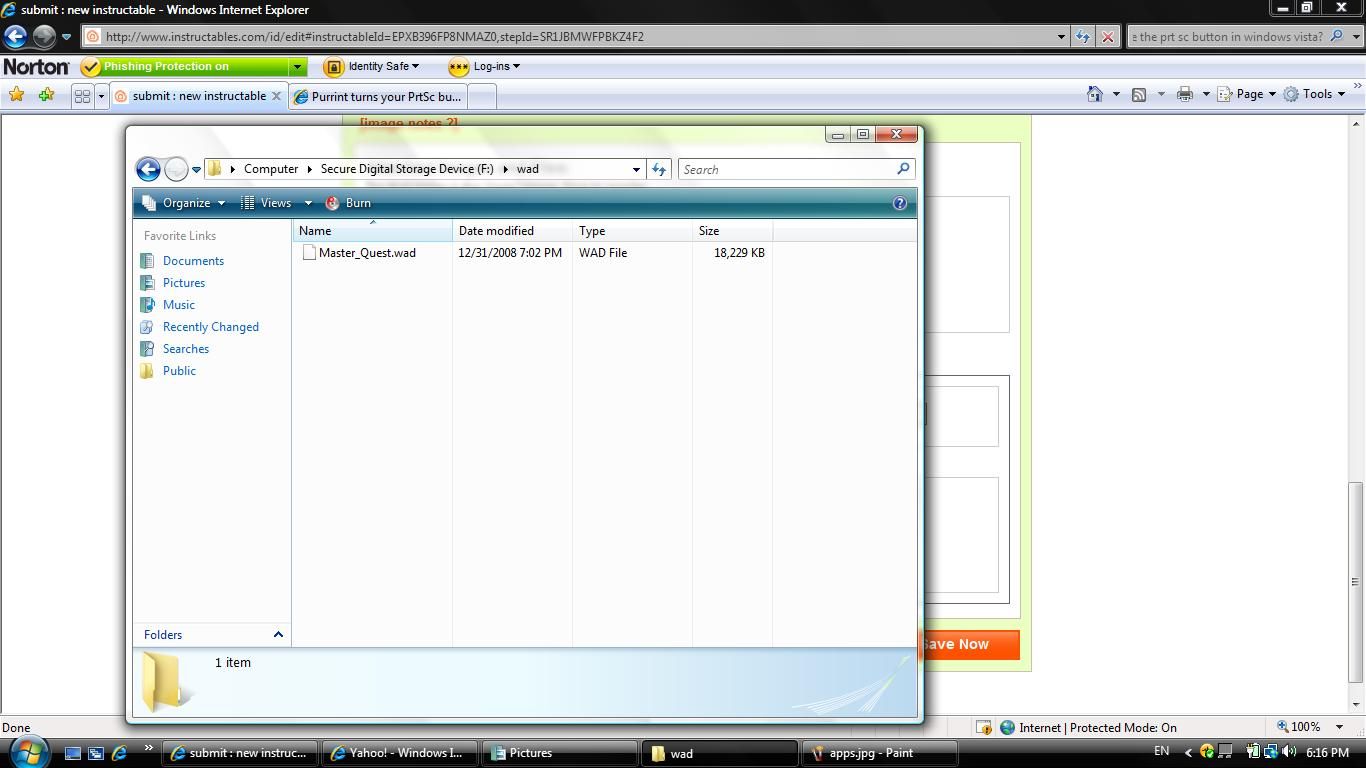This screenshot has height=768, width=1366.
Task: Select the Master_Quest.wad file
Action: coord(366,253)
